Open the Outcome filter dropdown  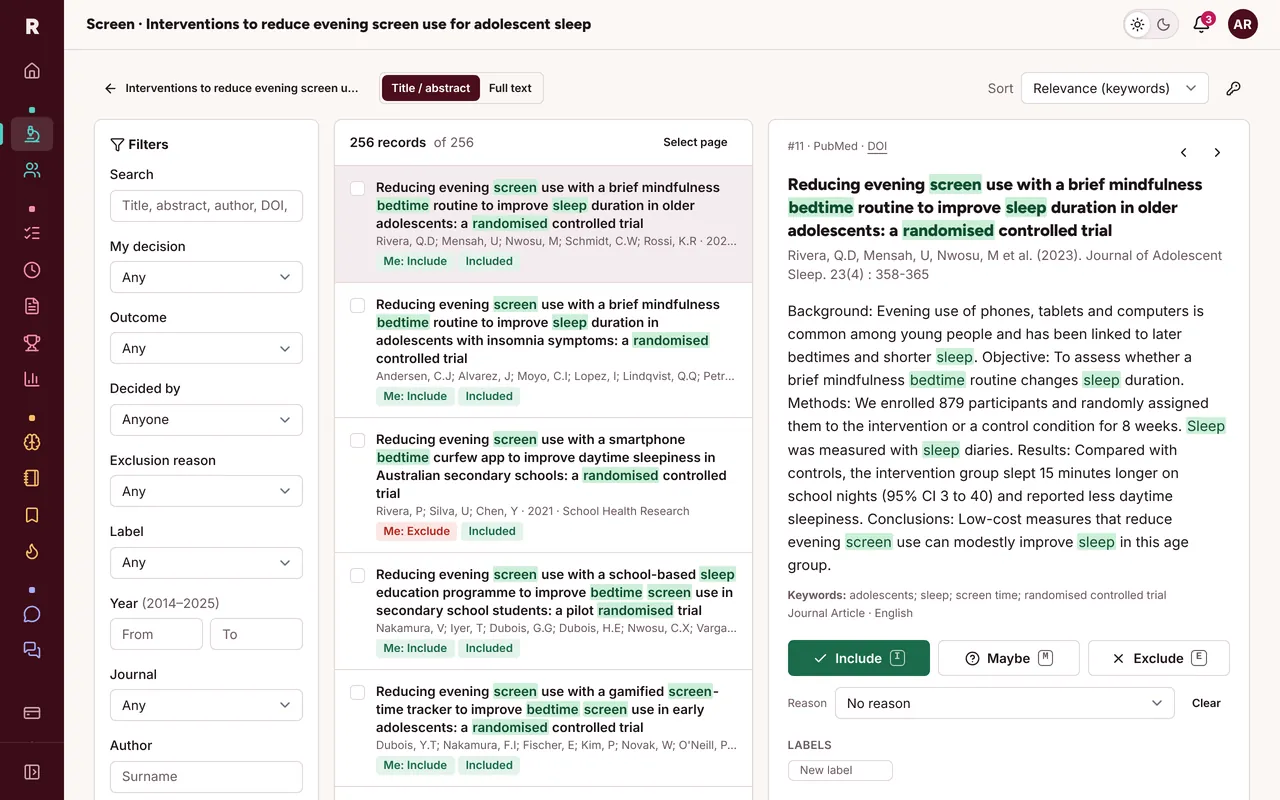[x=206, y=348]
